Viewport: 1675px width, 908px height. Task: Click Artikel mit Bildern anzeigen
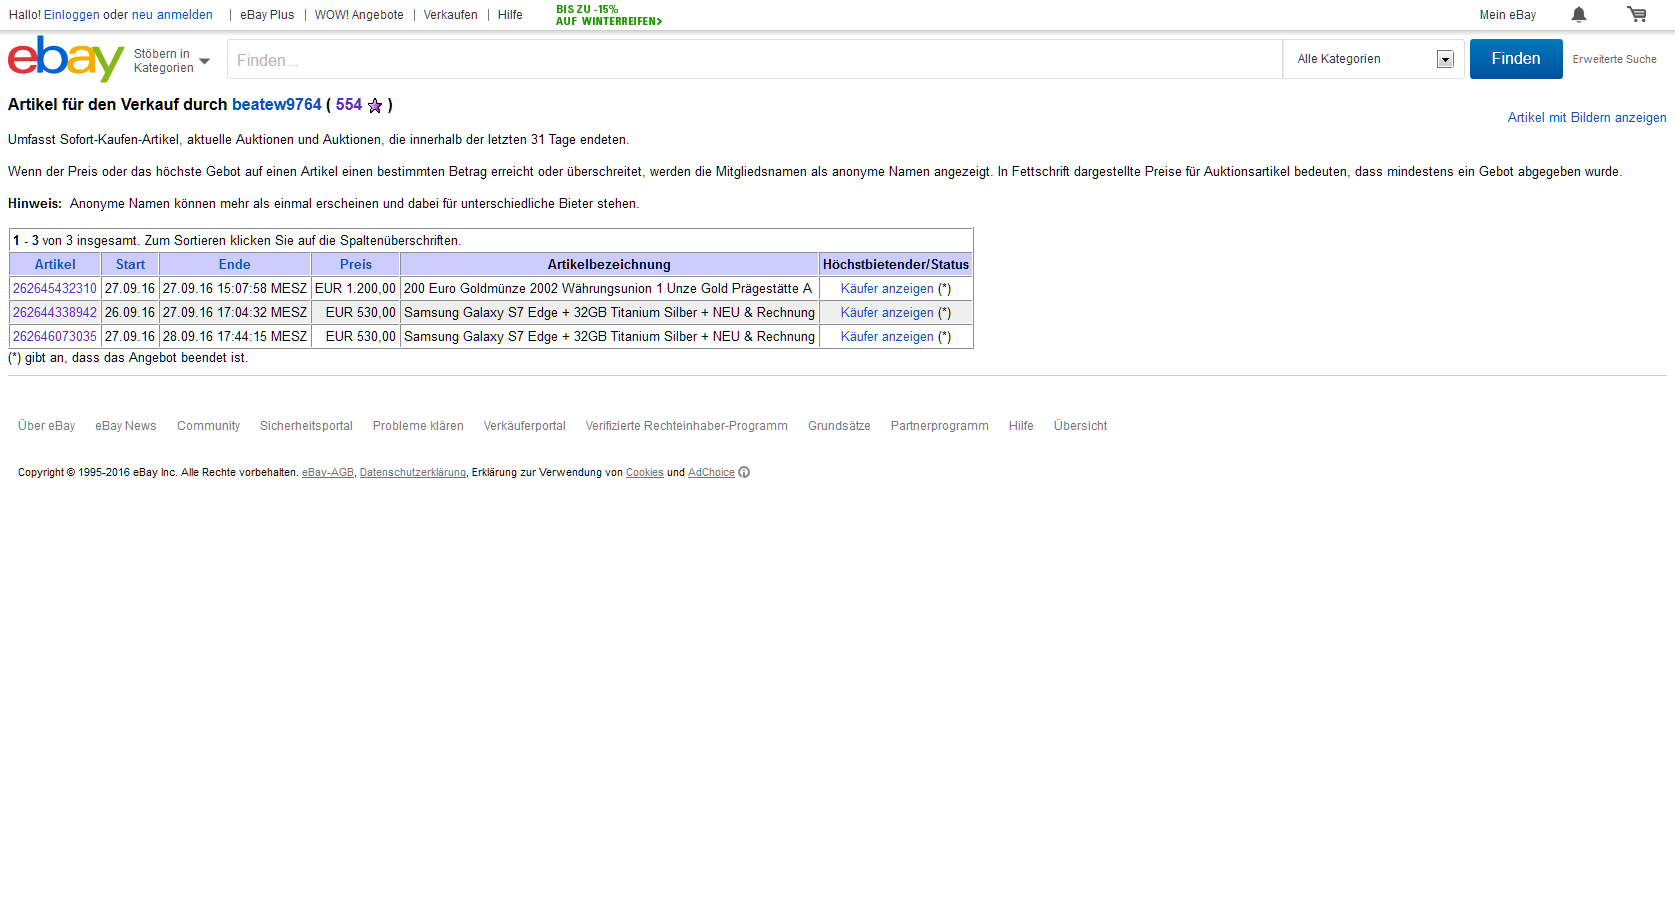tap(1587, 118)
